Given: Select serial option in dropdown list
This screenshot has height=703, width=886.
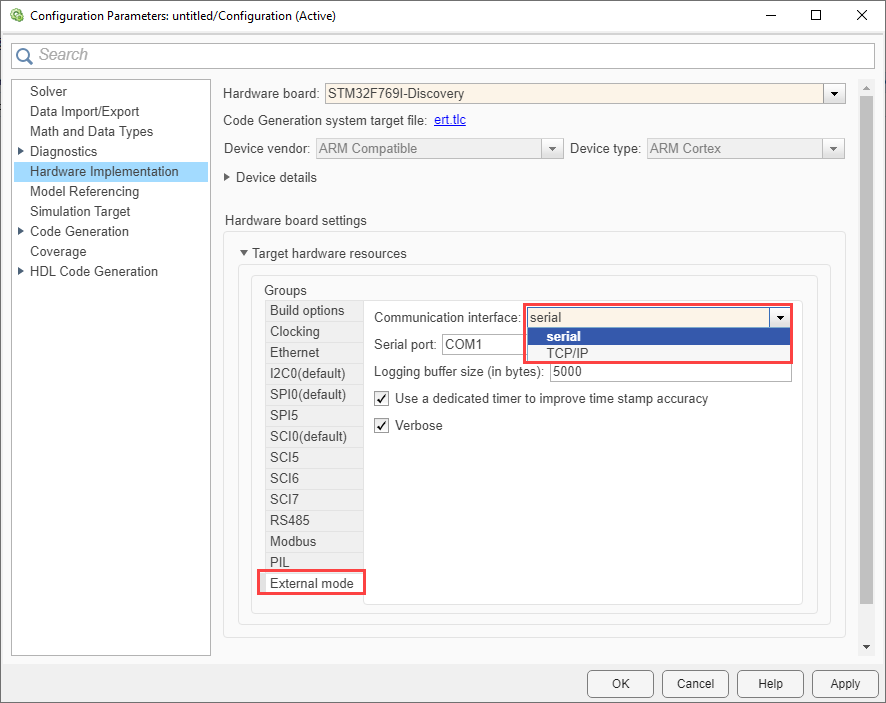Looking at the screenshot, I should pos(564,336).
